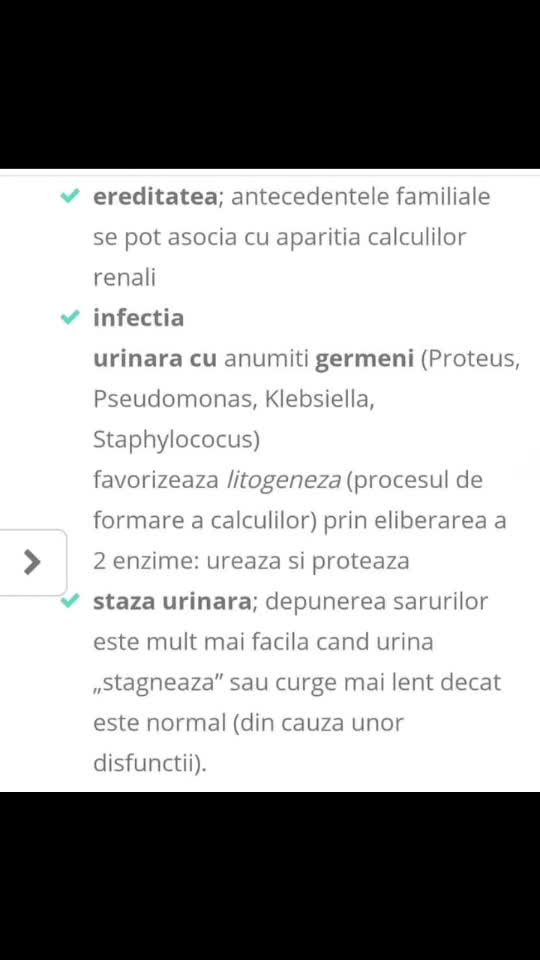
Task: Click the bold text urinara cu
Action: pyautogui.click(x=155, y=359)
